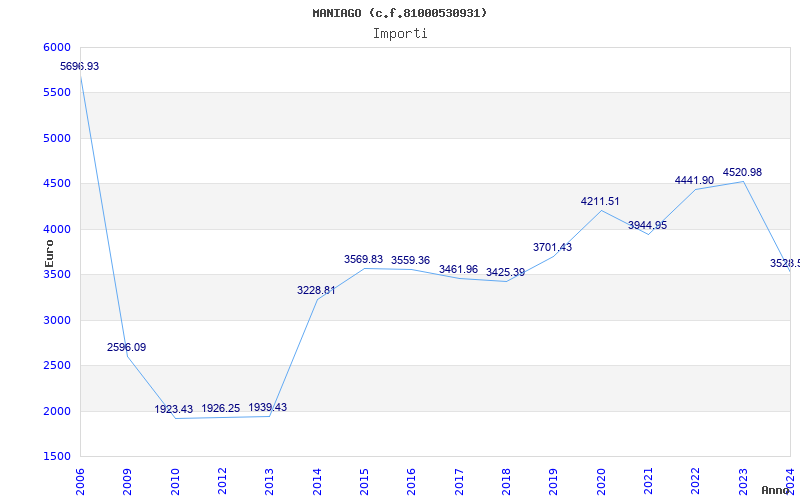Click y-axis tick 6000
Image resolution: width=800 pixels, height=500 pixels.
point(57,47)
